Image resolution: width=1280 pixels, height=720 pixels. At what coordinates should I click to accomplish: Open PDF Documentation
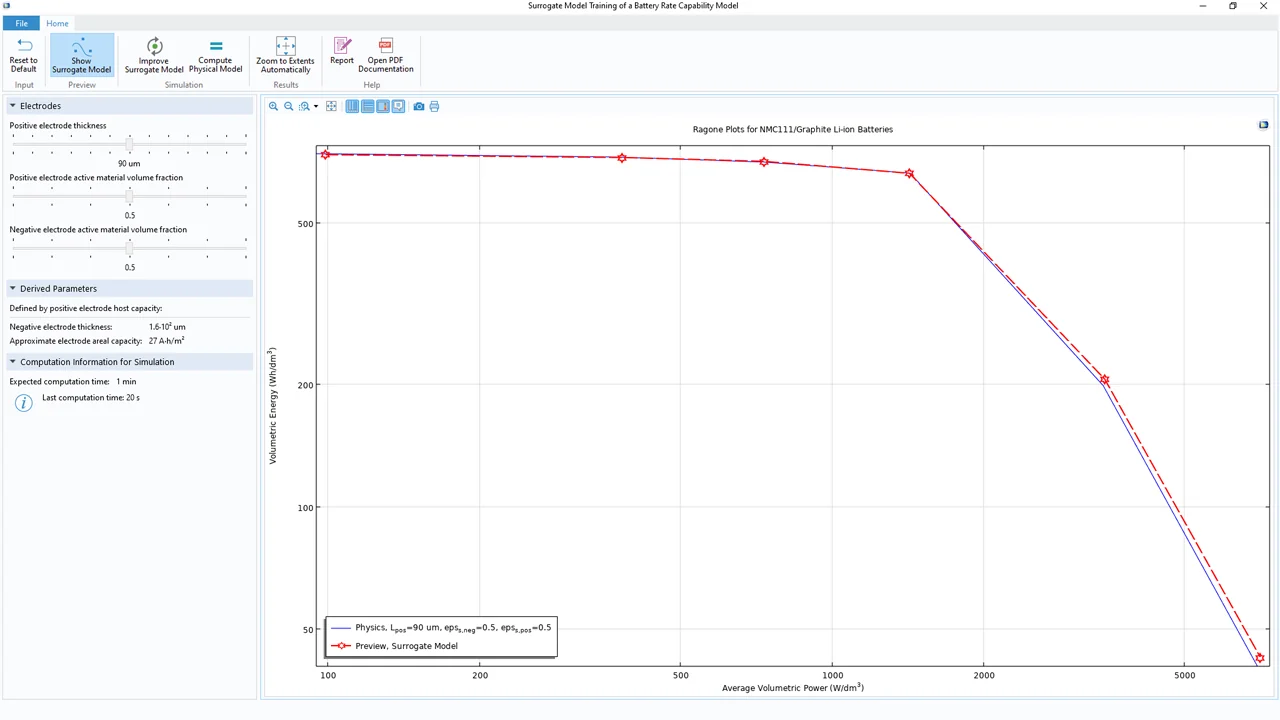click(385, 55)
